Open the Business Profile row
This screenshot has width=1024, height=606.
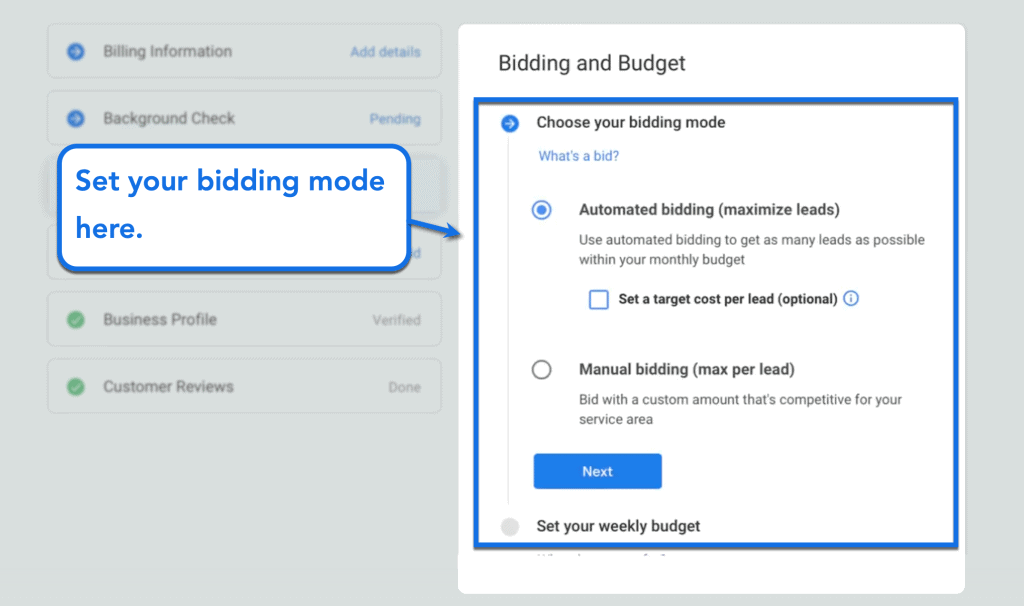[x=244, y=319]
